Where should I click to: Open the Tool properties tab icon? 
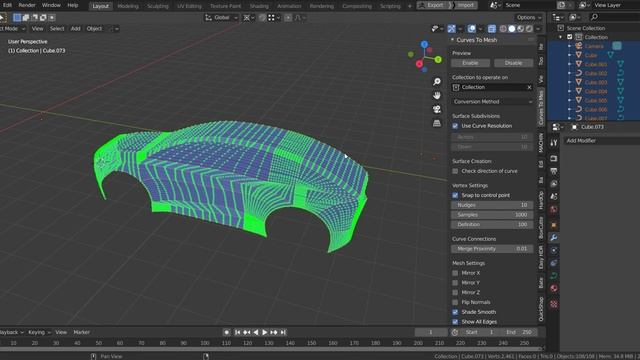tap(553, 143)
